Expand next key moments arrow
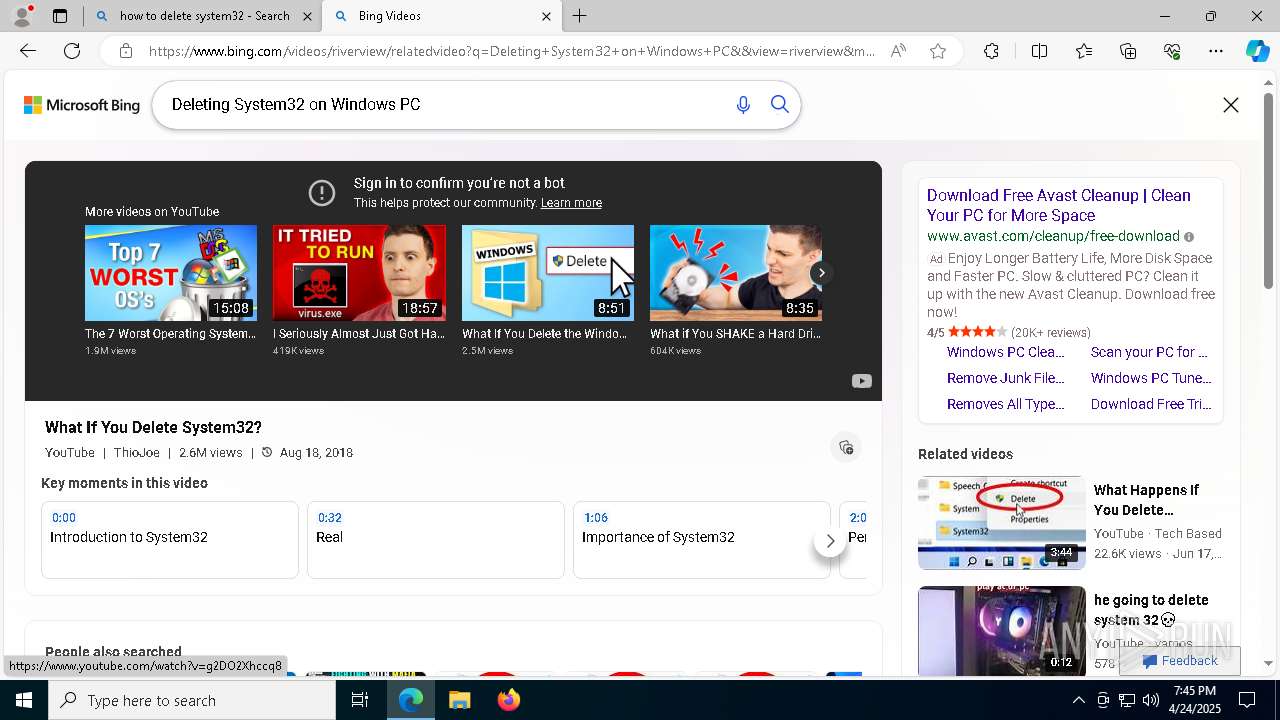The image size is (1280, 720). coord(830,541)
